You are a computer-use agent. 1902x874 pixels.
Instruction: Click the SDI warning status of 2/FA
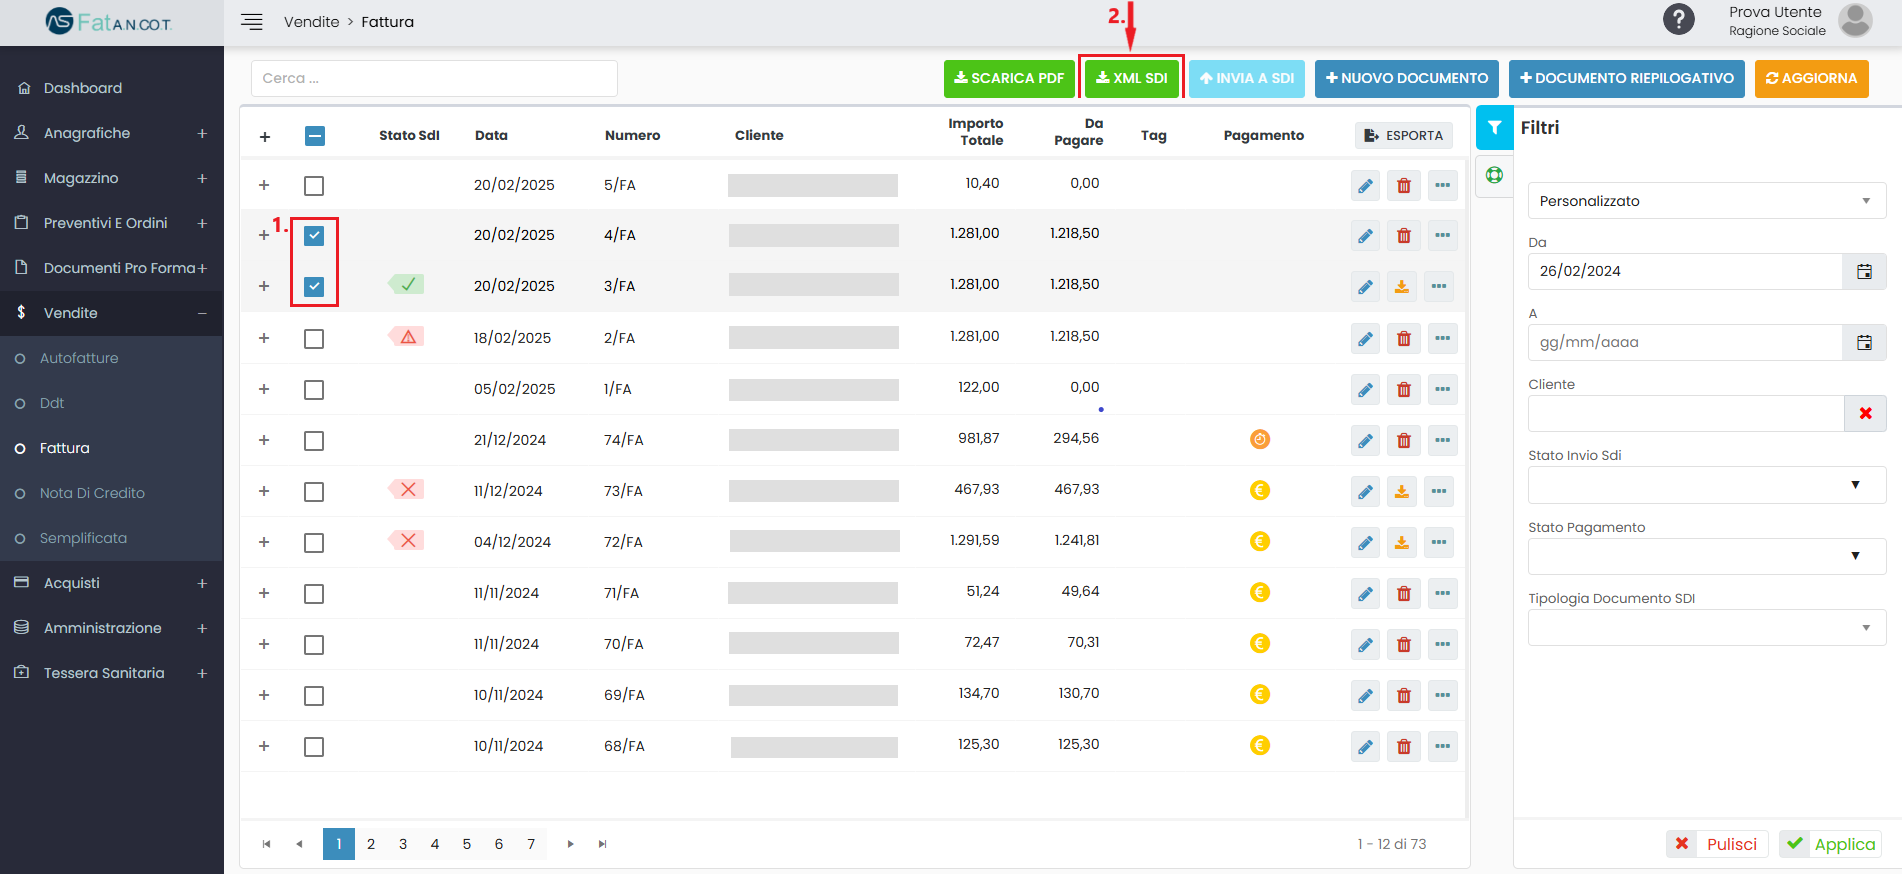tap(407, 337)
